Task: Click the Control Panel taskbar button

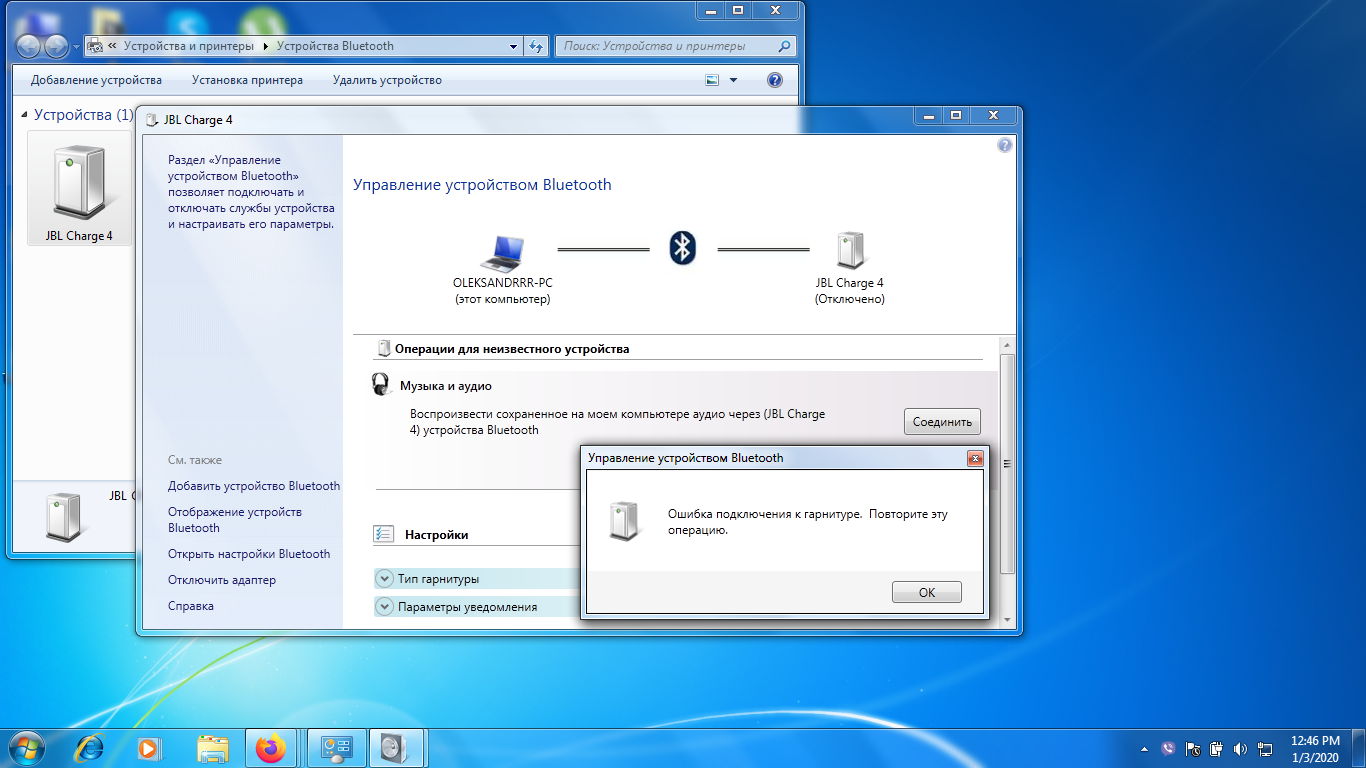Action: (335, 748)
